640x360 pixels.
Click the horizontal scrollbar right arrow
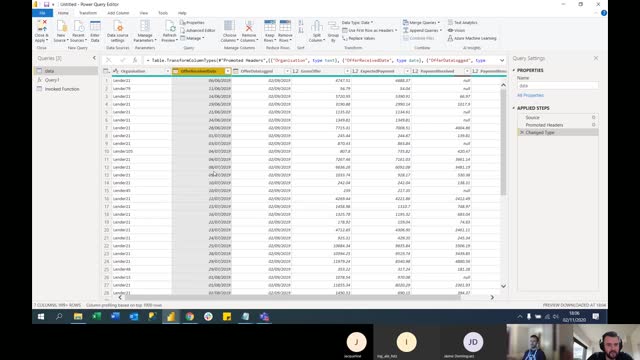[492, 297]
